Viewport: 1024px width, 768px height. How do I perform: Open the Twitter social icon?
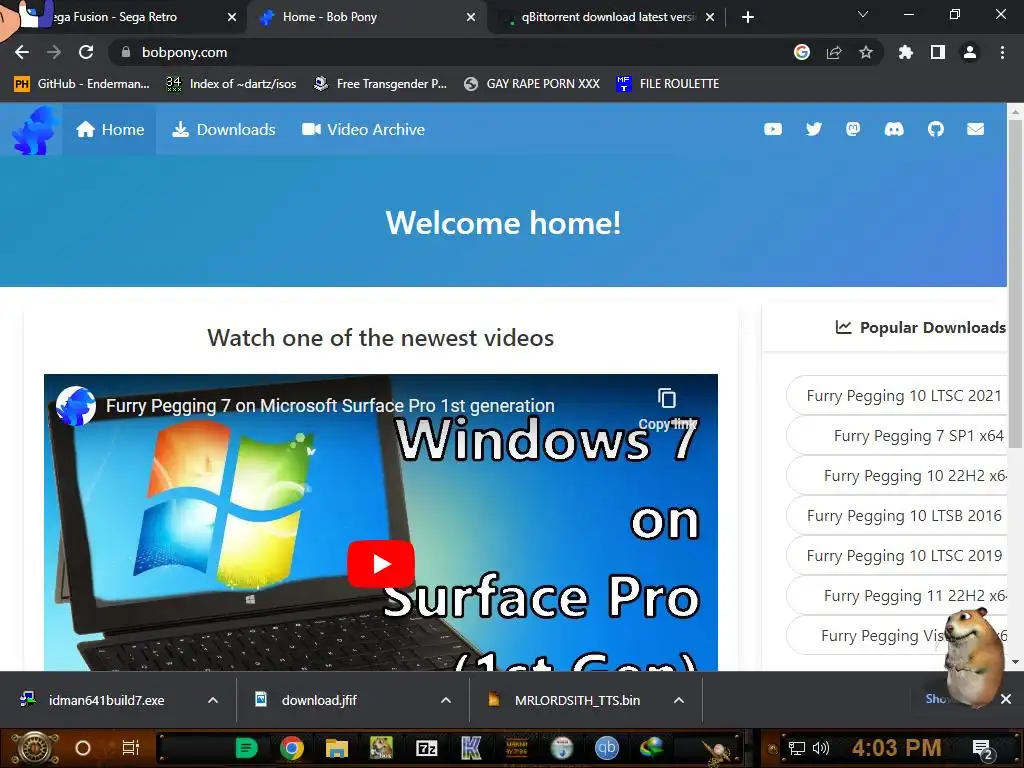click(814, 129)
